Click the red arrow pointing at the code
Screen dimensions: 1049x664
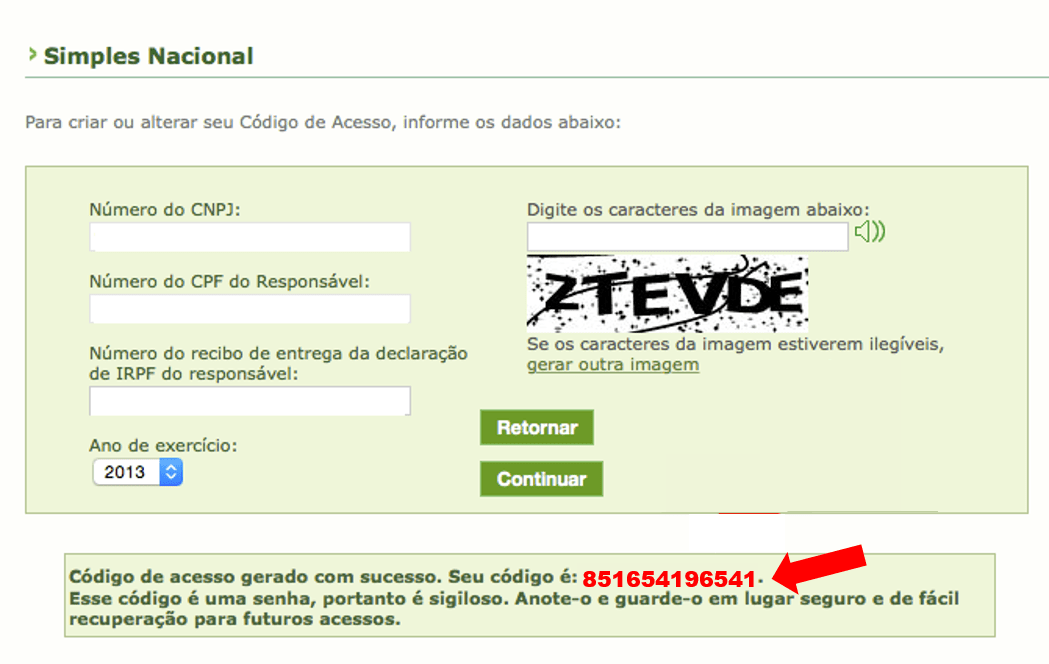819,567
